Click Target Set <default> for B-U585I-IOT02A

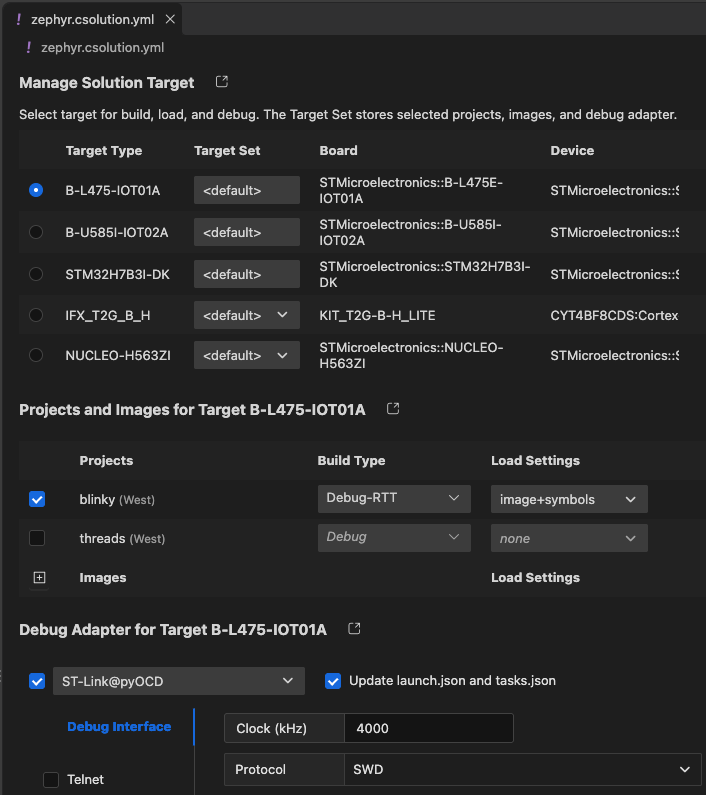click(x=246, y=232)
